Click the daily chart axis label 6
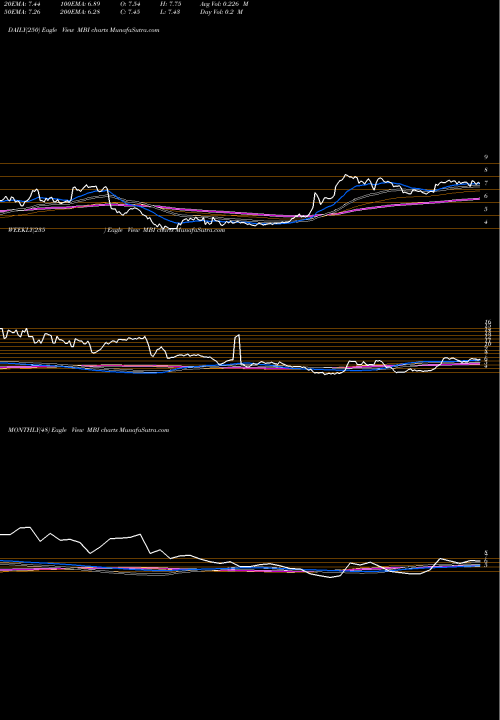This screenshot has height=720, width=500. (x=486, y=196)
